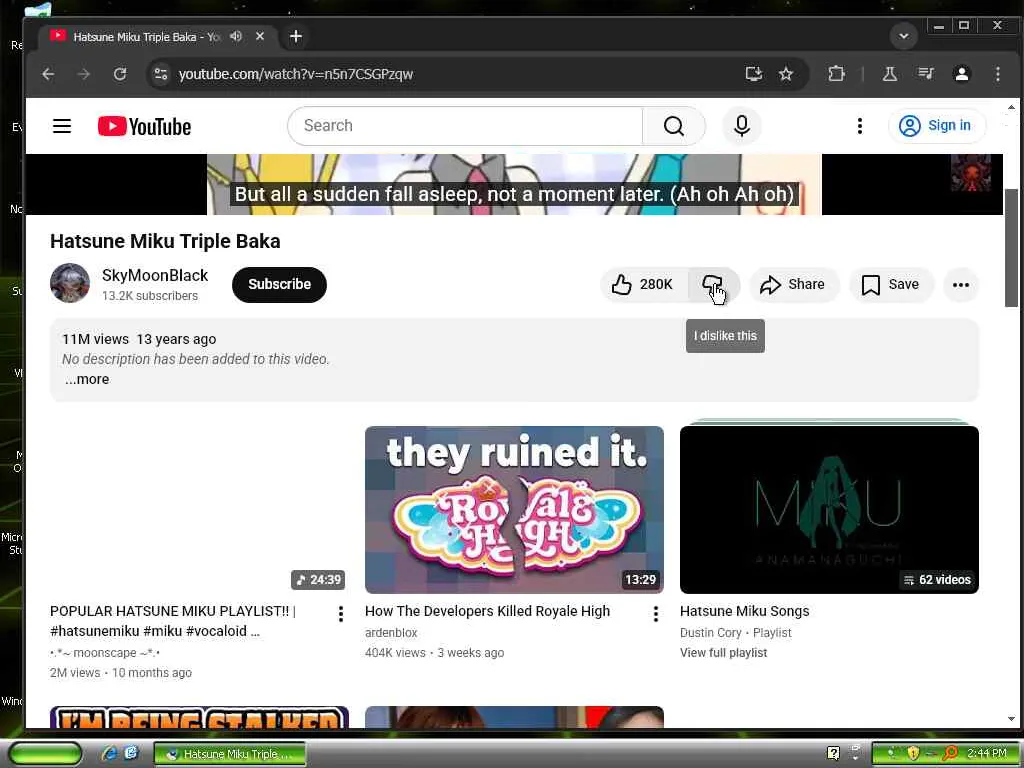The height and width of the screenshot is (768, 1024).
Task: Click the taskbar clock 2:44 PM
Action: (x=986, y=754)
